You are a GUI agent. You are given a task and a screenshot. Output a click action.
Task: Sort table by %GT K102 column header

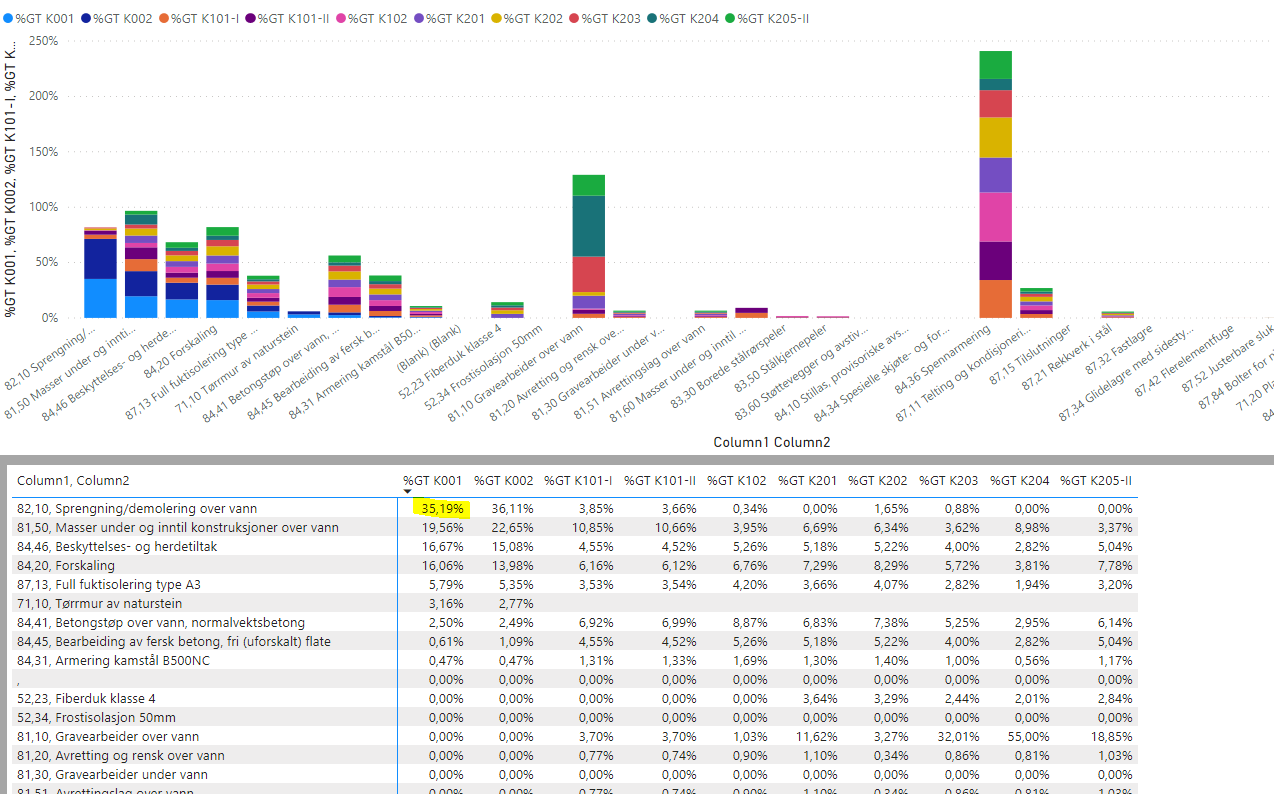point(737,480)
